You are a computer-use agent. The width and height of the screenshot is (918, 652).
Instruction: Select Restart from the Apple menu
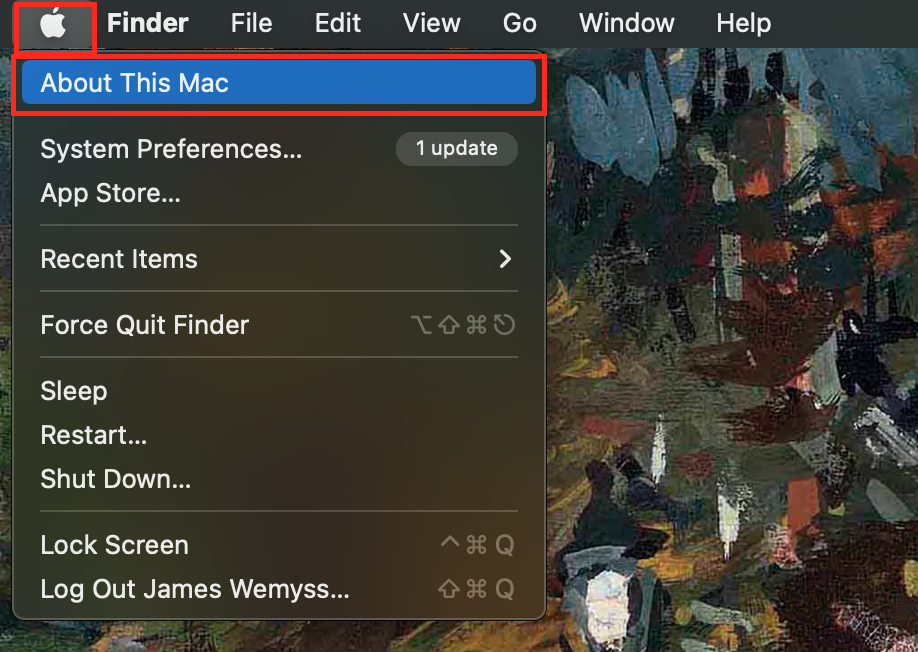coord(94,435)
